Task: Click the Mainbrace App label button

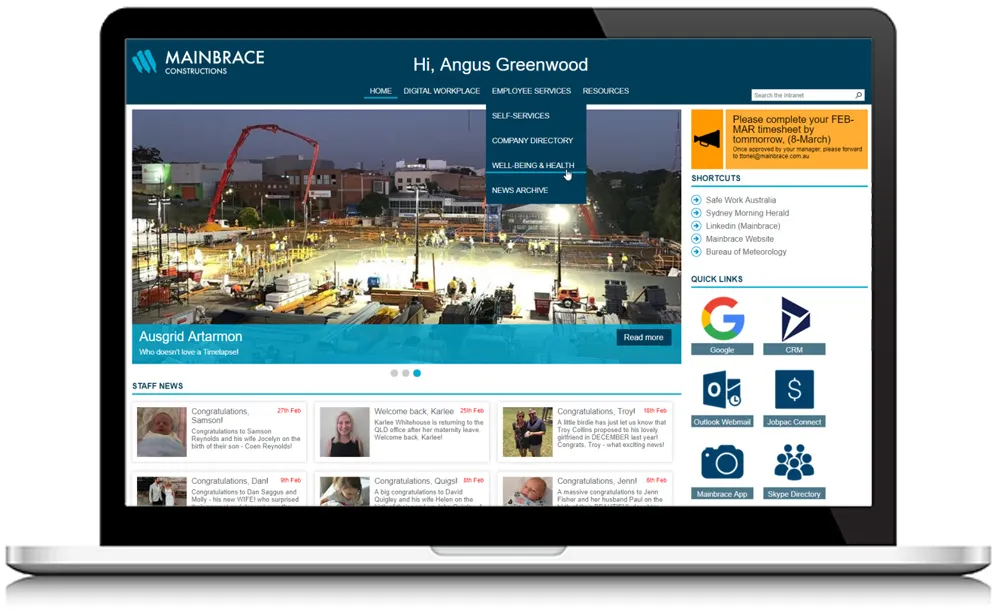Action: point(722,494)
